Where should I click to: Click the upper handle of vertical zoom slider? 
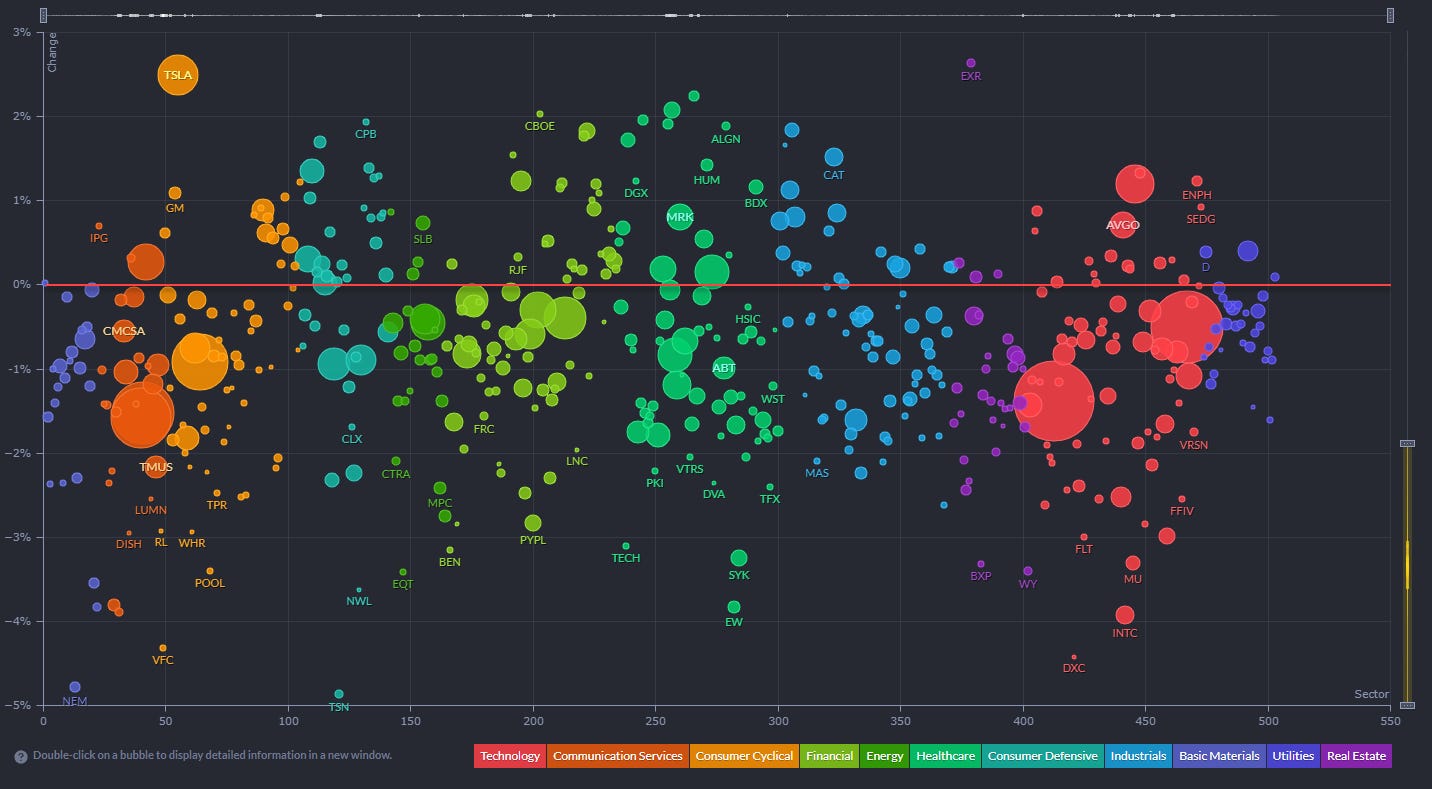(1407, 442)
